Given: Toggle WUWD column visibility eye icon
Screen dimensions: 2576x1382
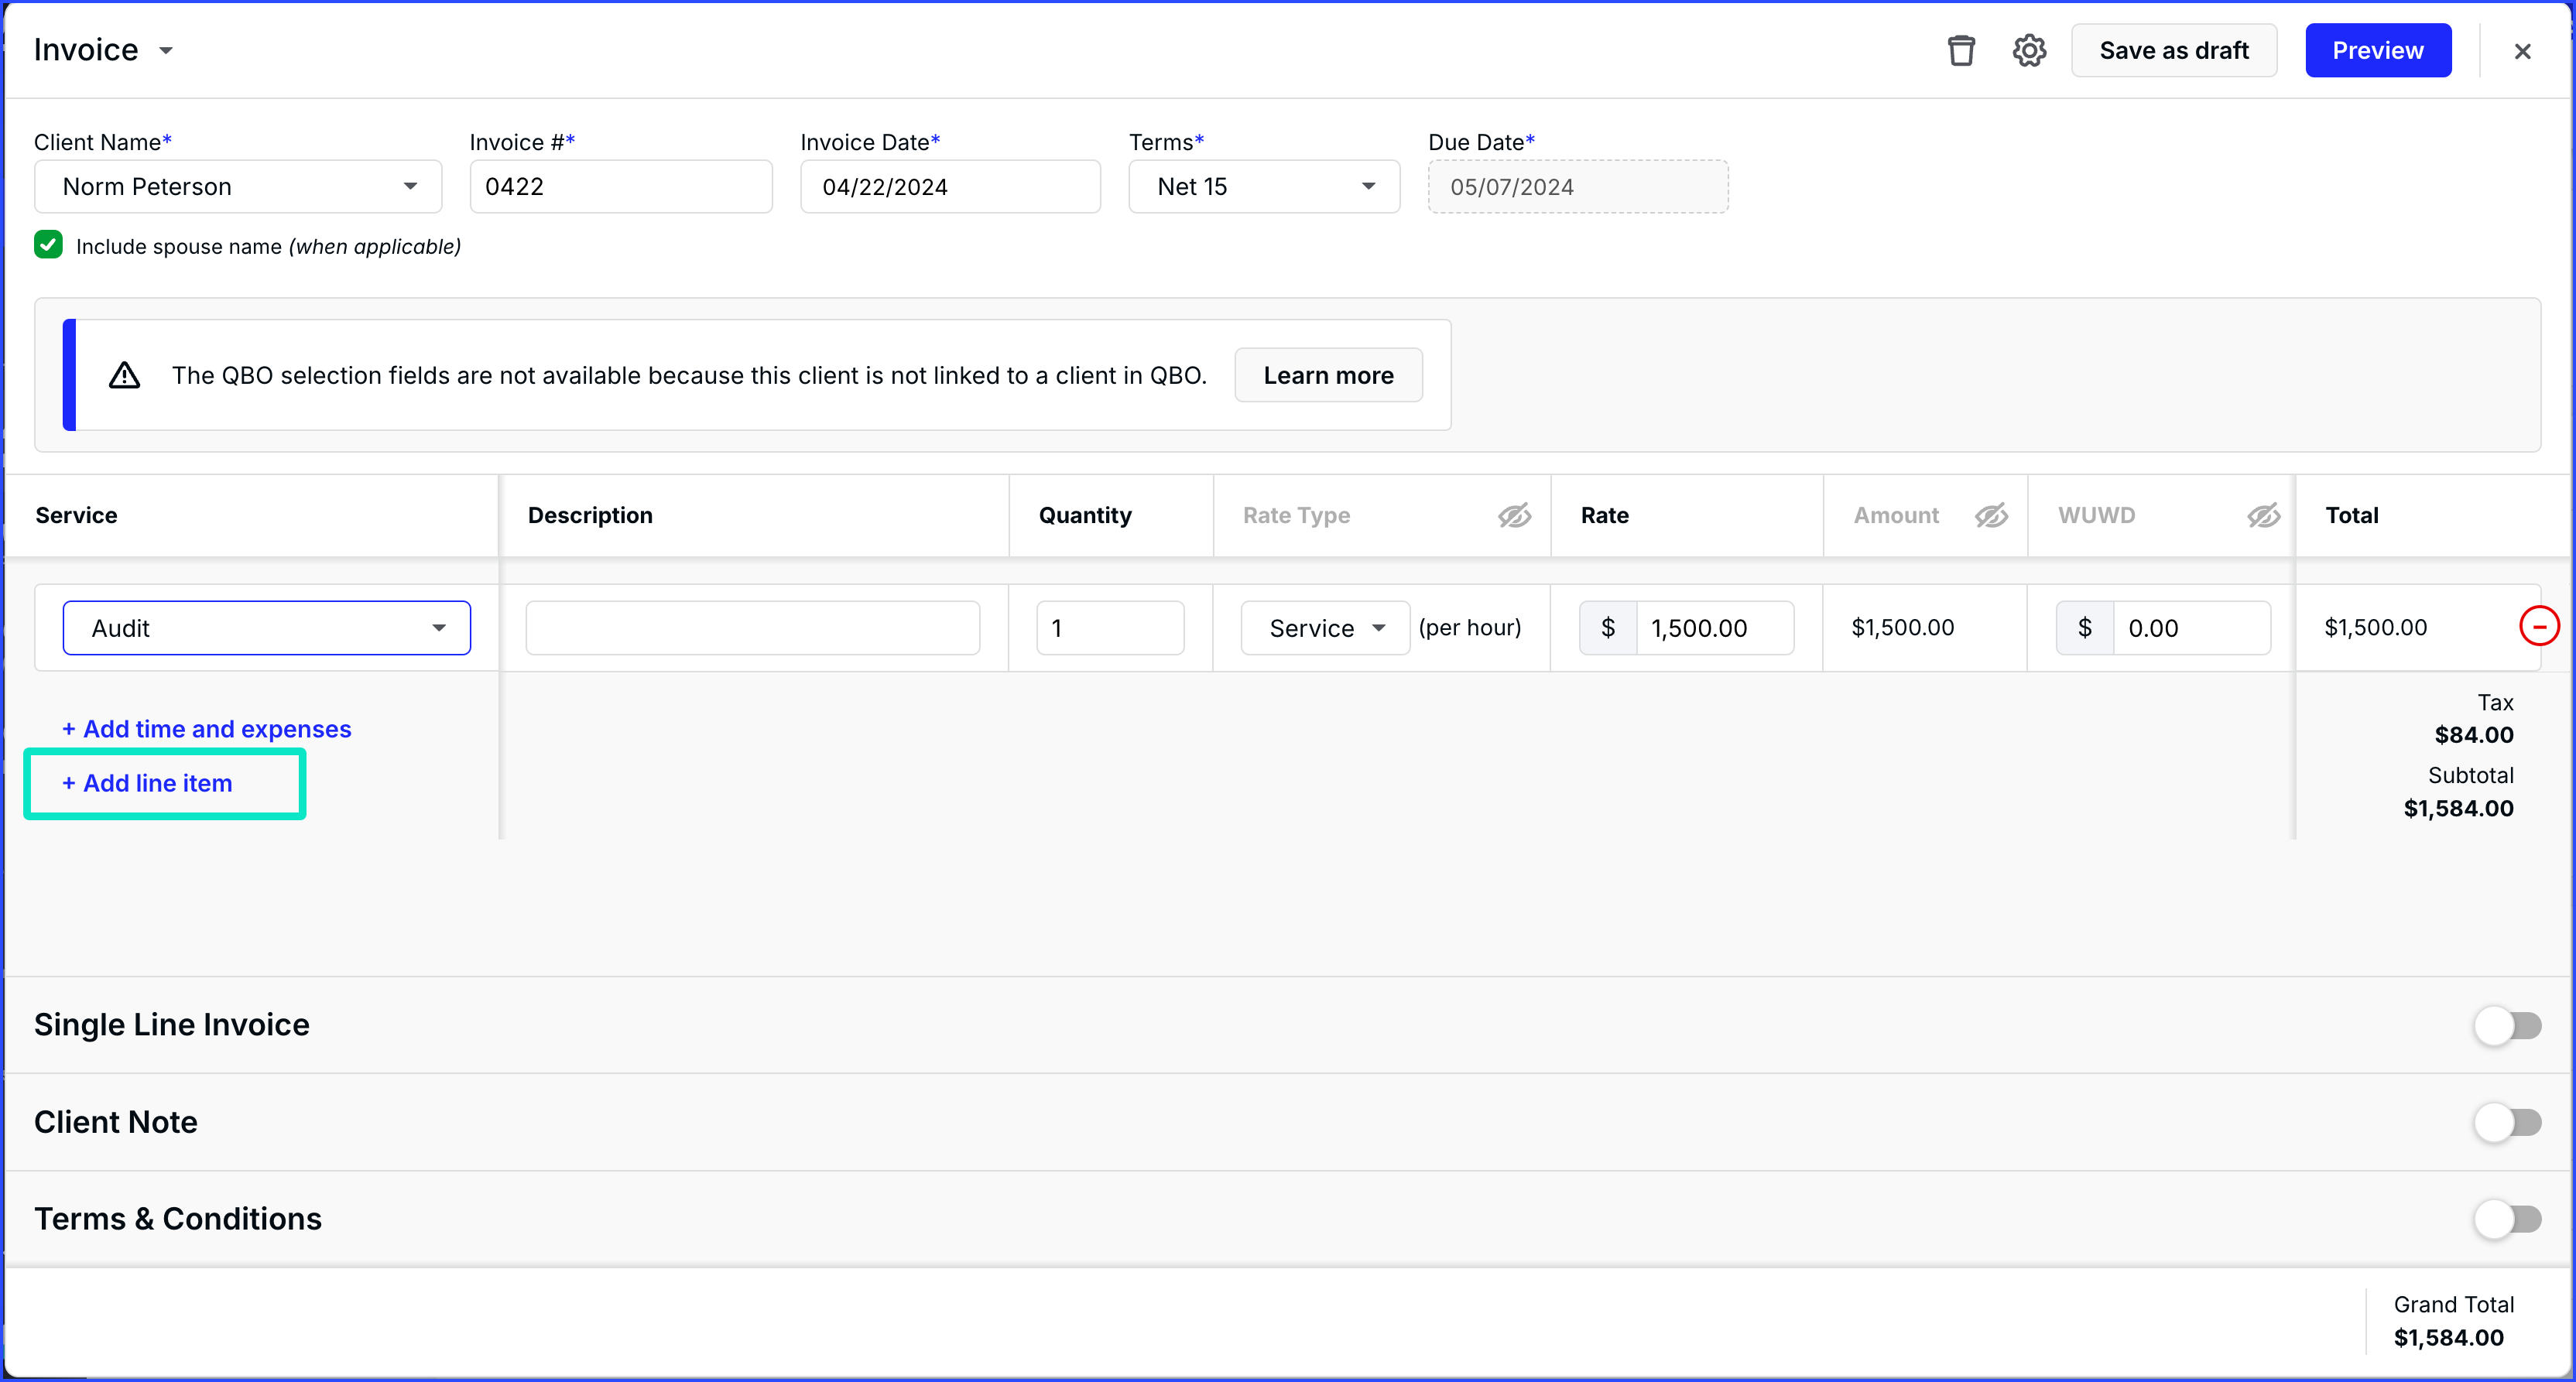Looking at the screenshot, I should [2263, 515].
